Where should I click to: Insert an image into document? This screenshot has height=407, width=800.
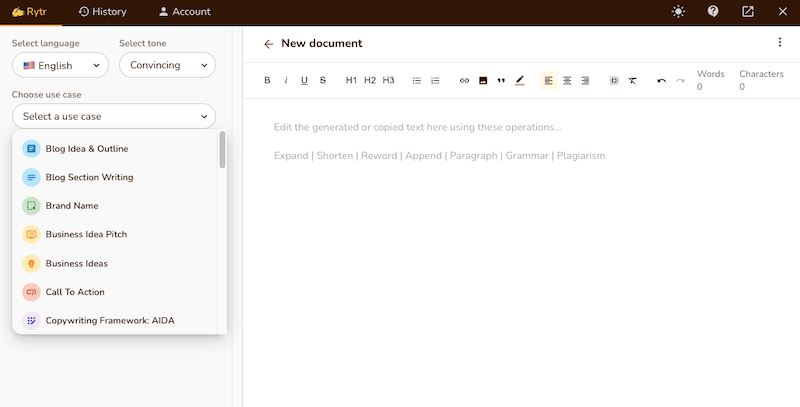[x=483, y=81]
